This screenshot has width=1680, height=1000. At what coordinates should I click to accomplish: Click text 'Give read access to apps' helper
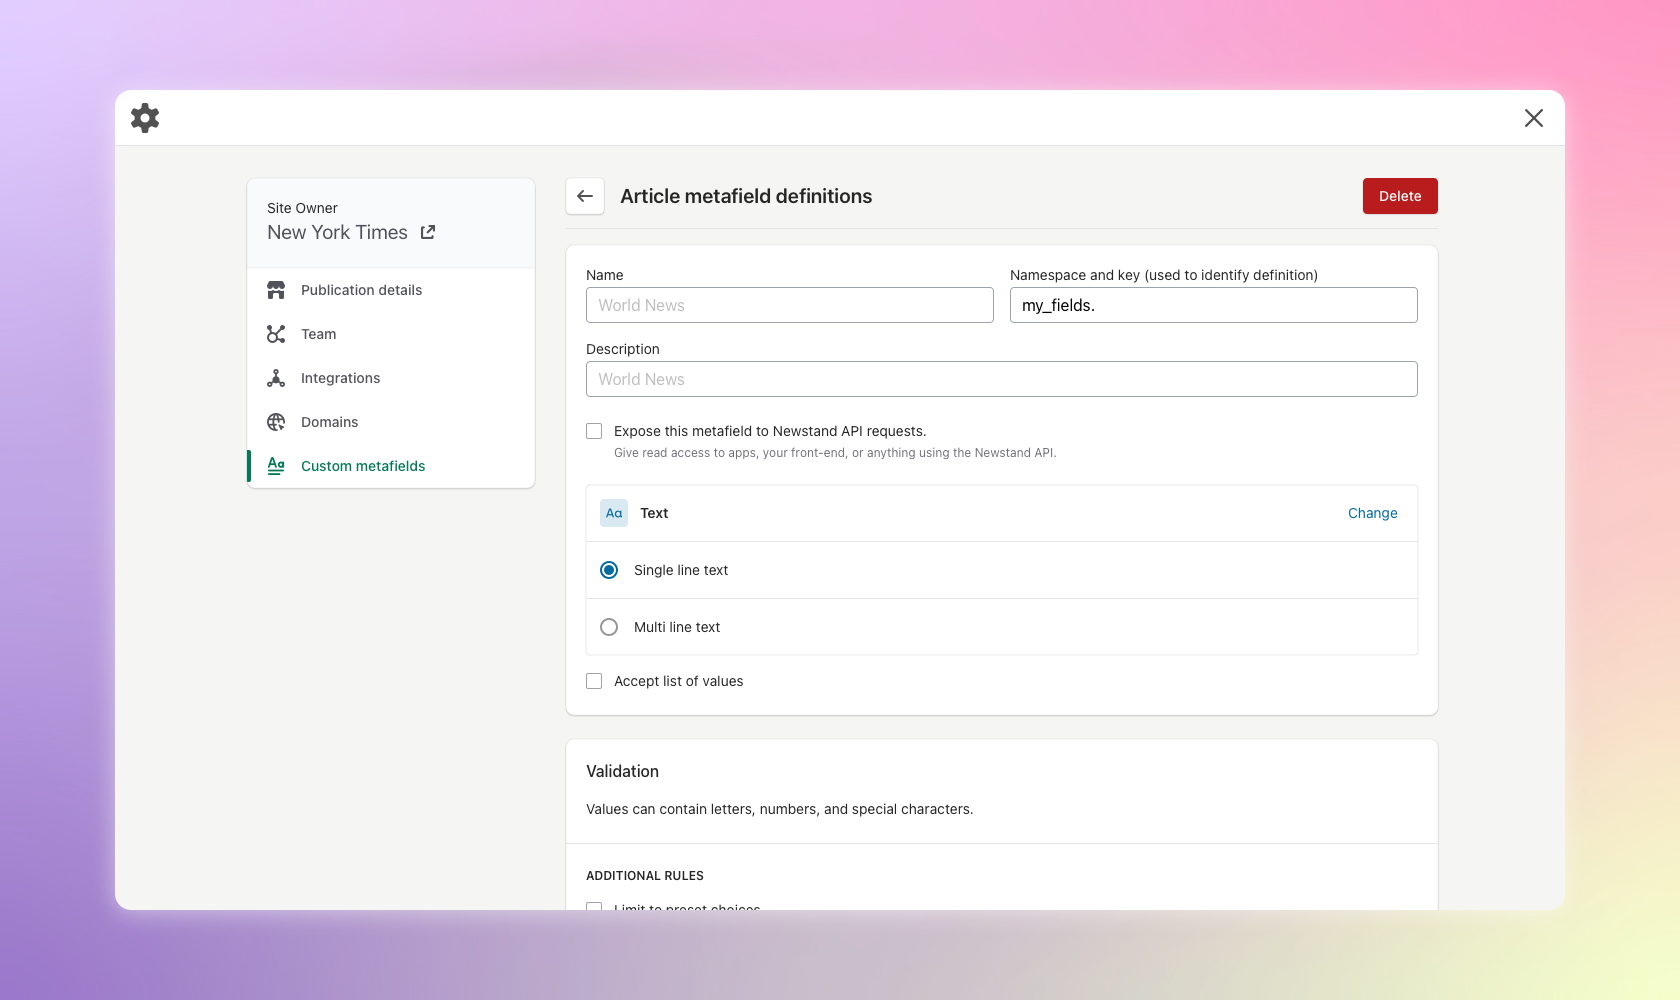[835, 453]
